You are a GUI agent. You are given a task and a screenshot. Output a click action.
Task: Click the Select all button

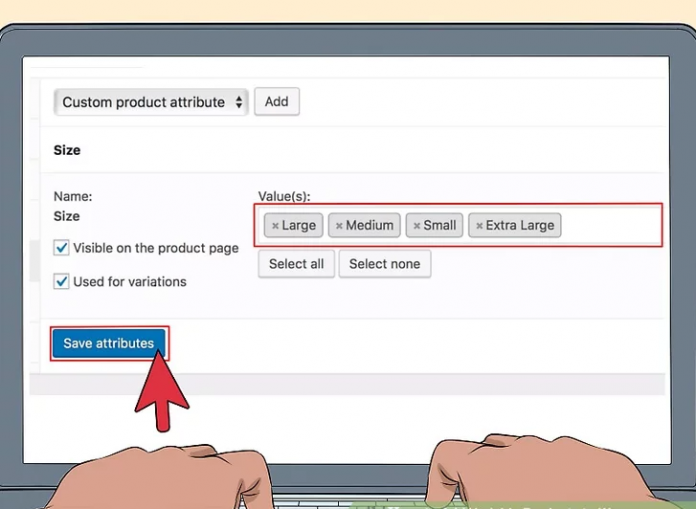[296, 264]
